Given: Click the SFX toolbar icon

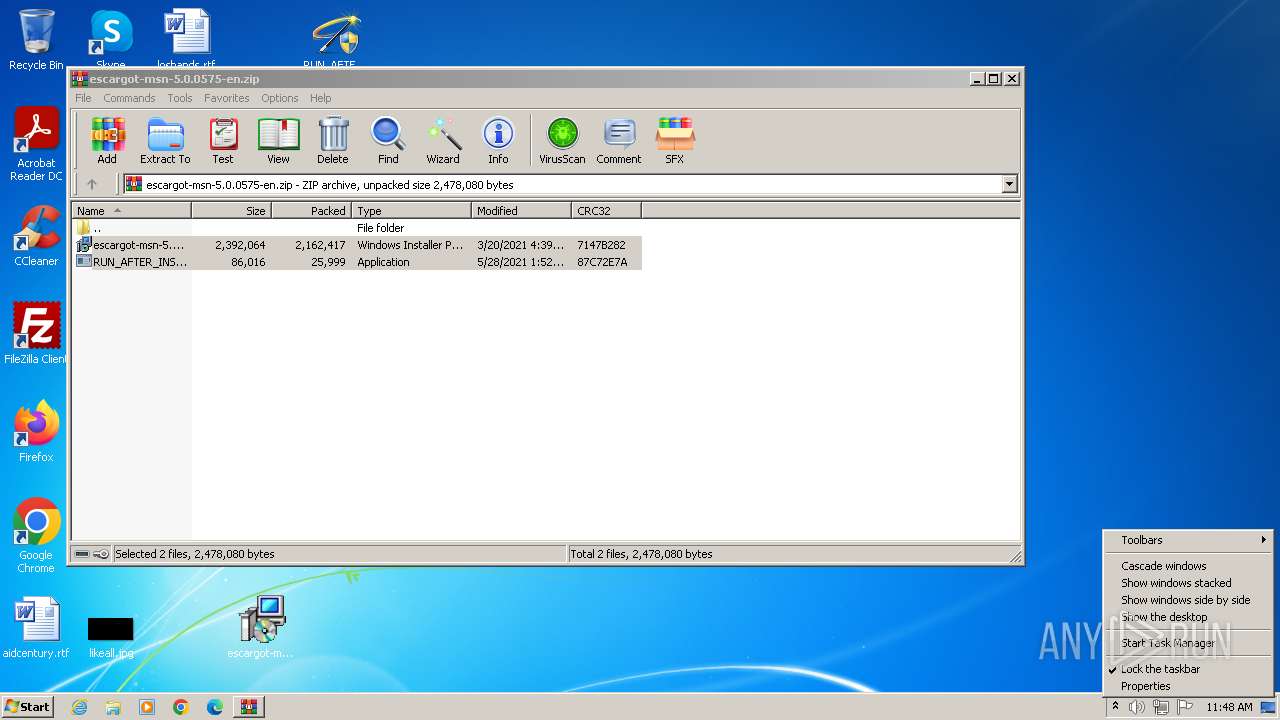Looking at the screenshot, I should [675, 141].
